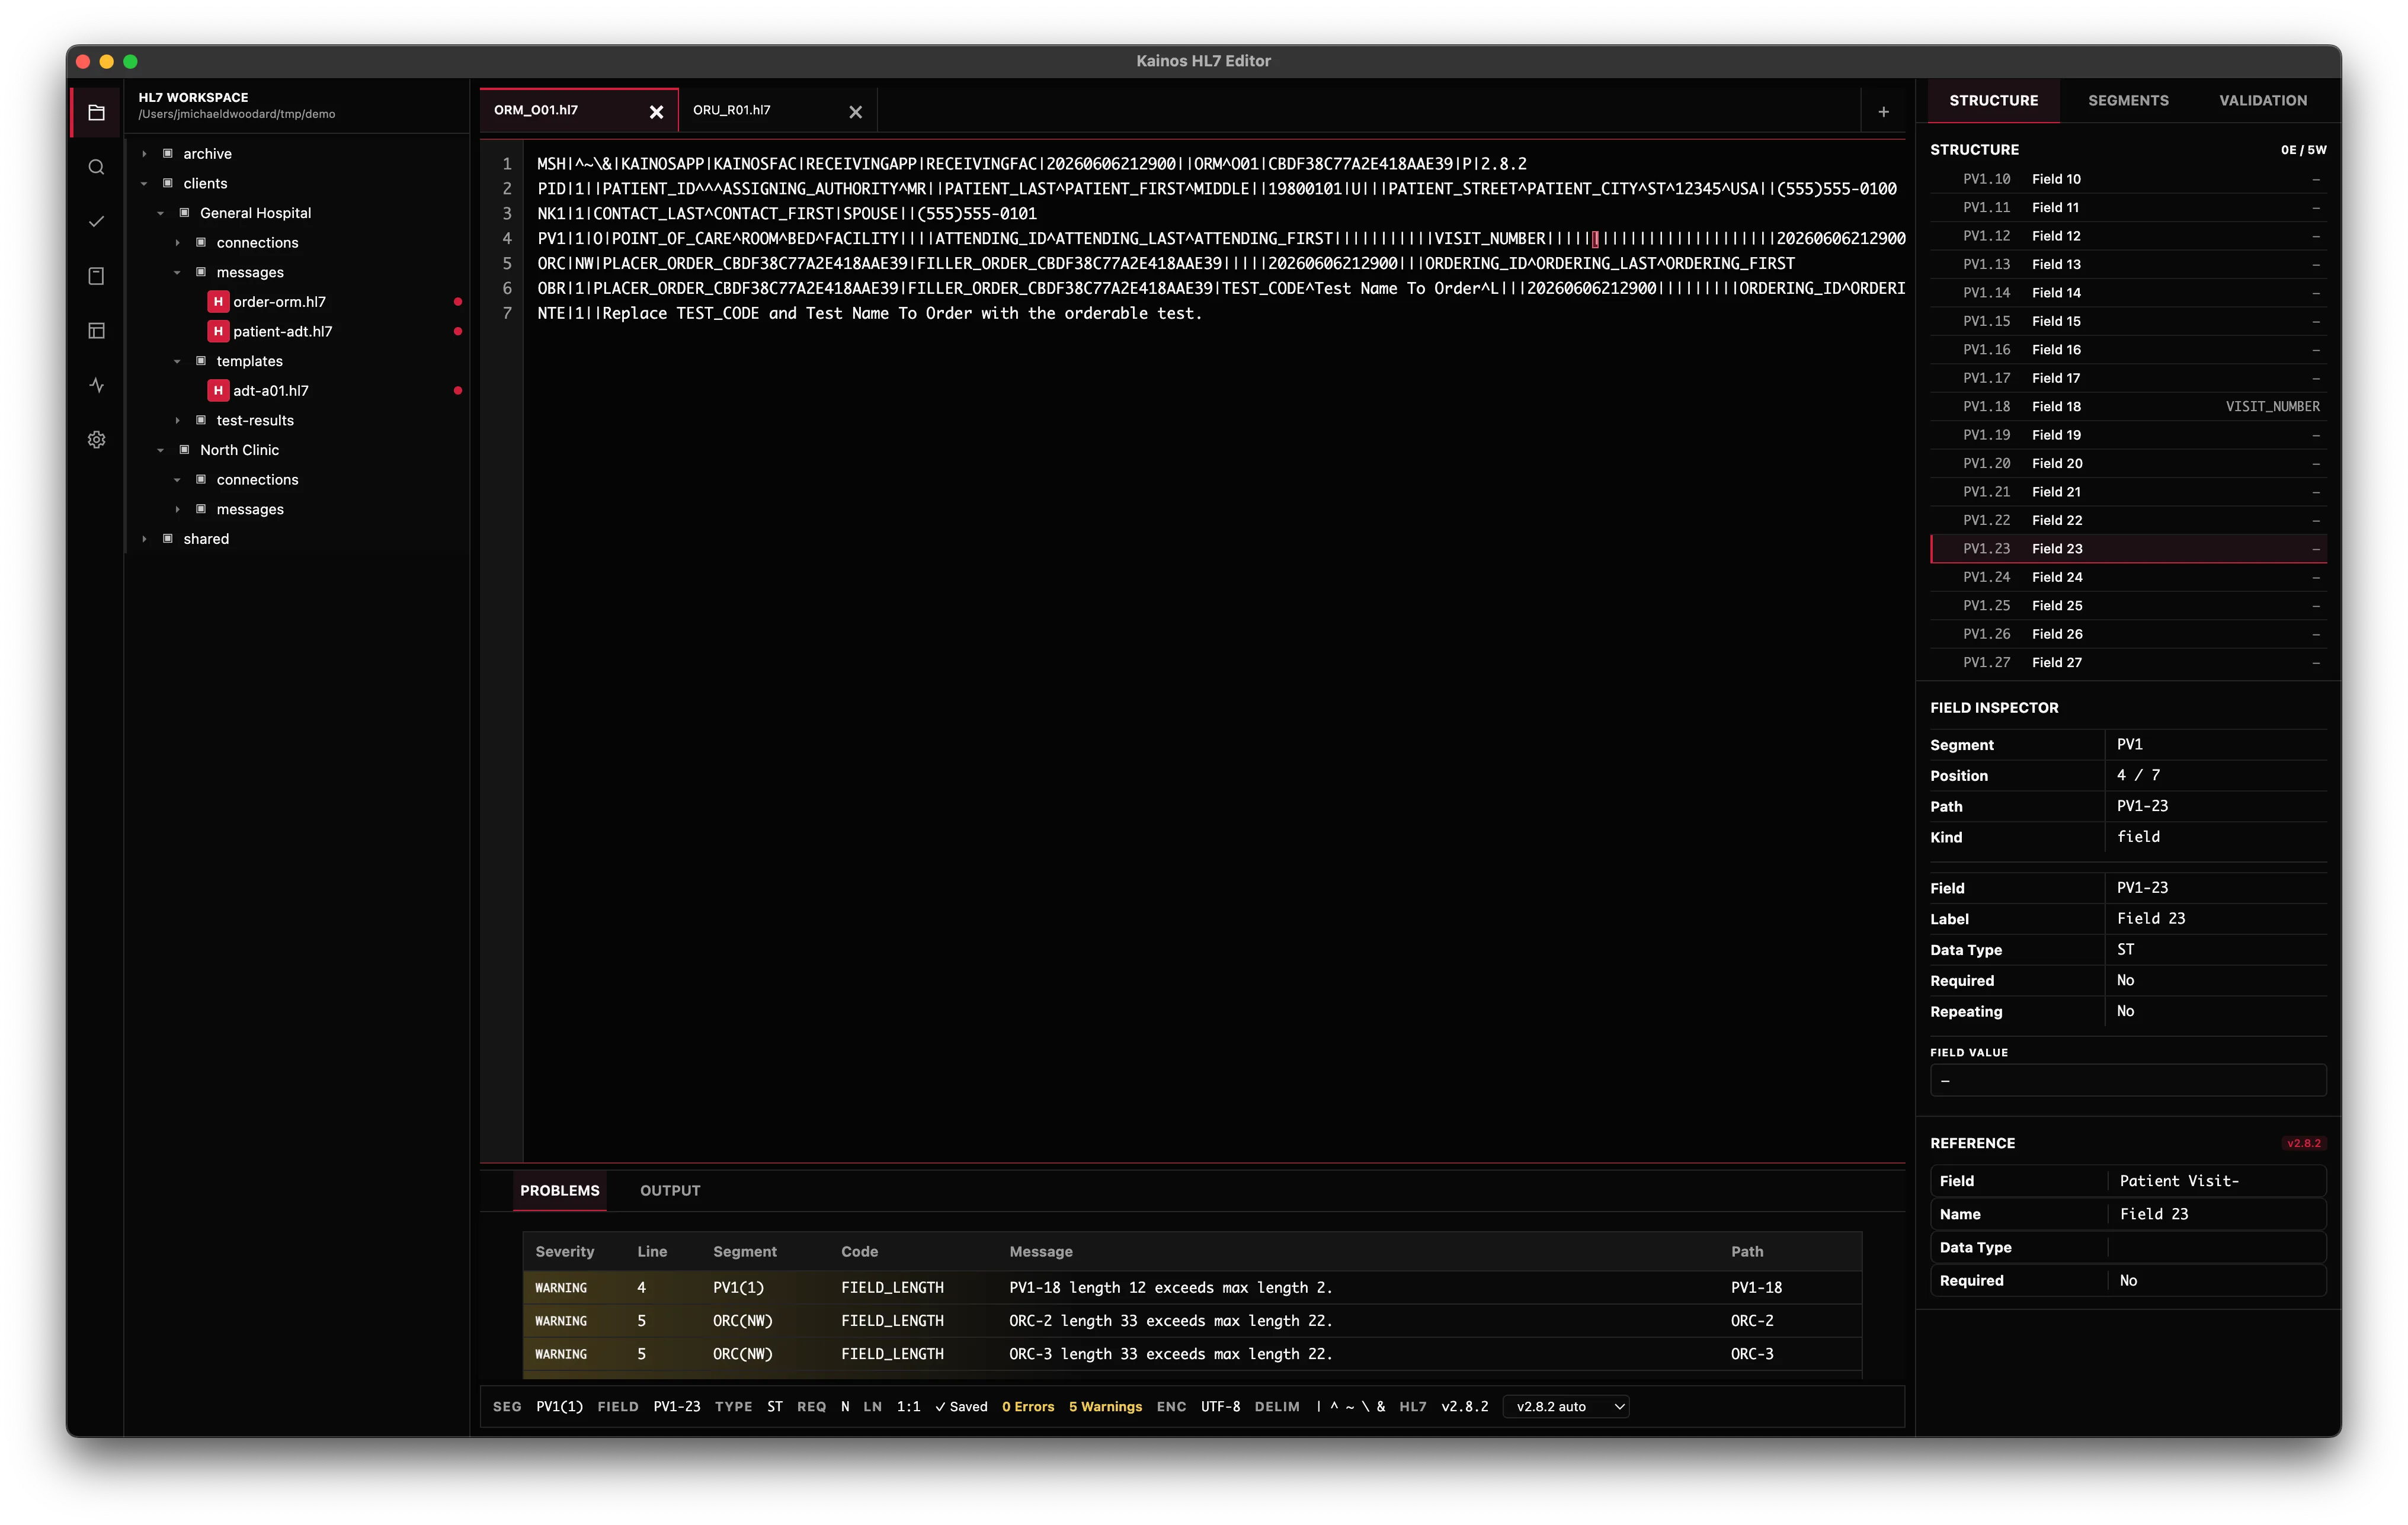
Task: Click the Saved status indicator
Action: tap(961, 1406)
